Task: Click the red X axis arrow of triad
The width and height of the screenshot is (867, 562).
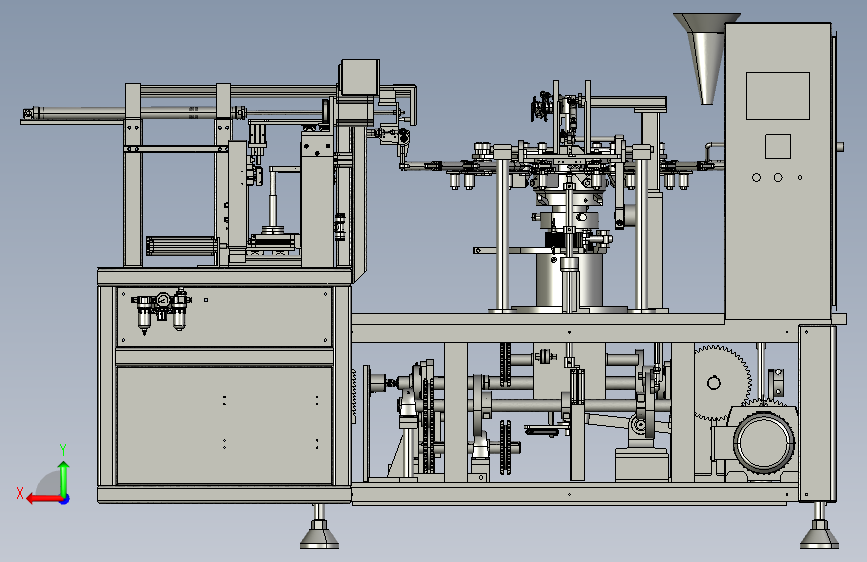Action: pos(43,499)
